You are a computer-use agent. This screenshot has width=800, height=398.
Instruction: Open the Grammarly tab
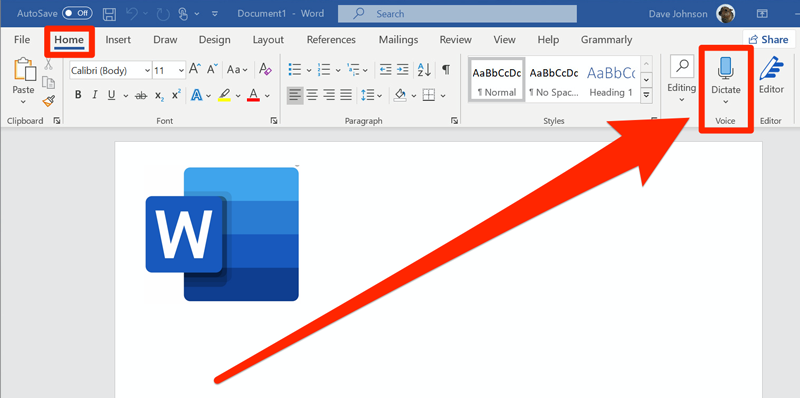606,40
